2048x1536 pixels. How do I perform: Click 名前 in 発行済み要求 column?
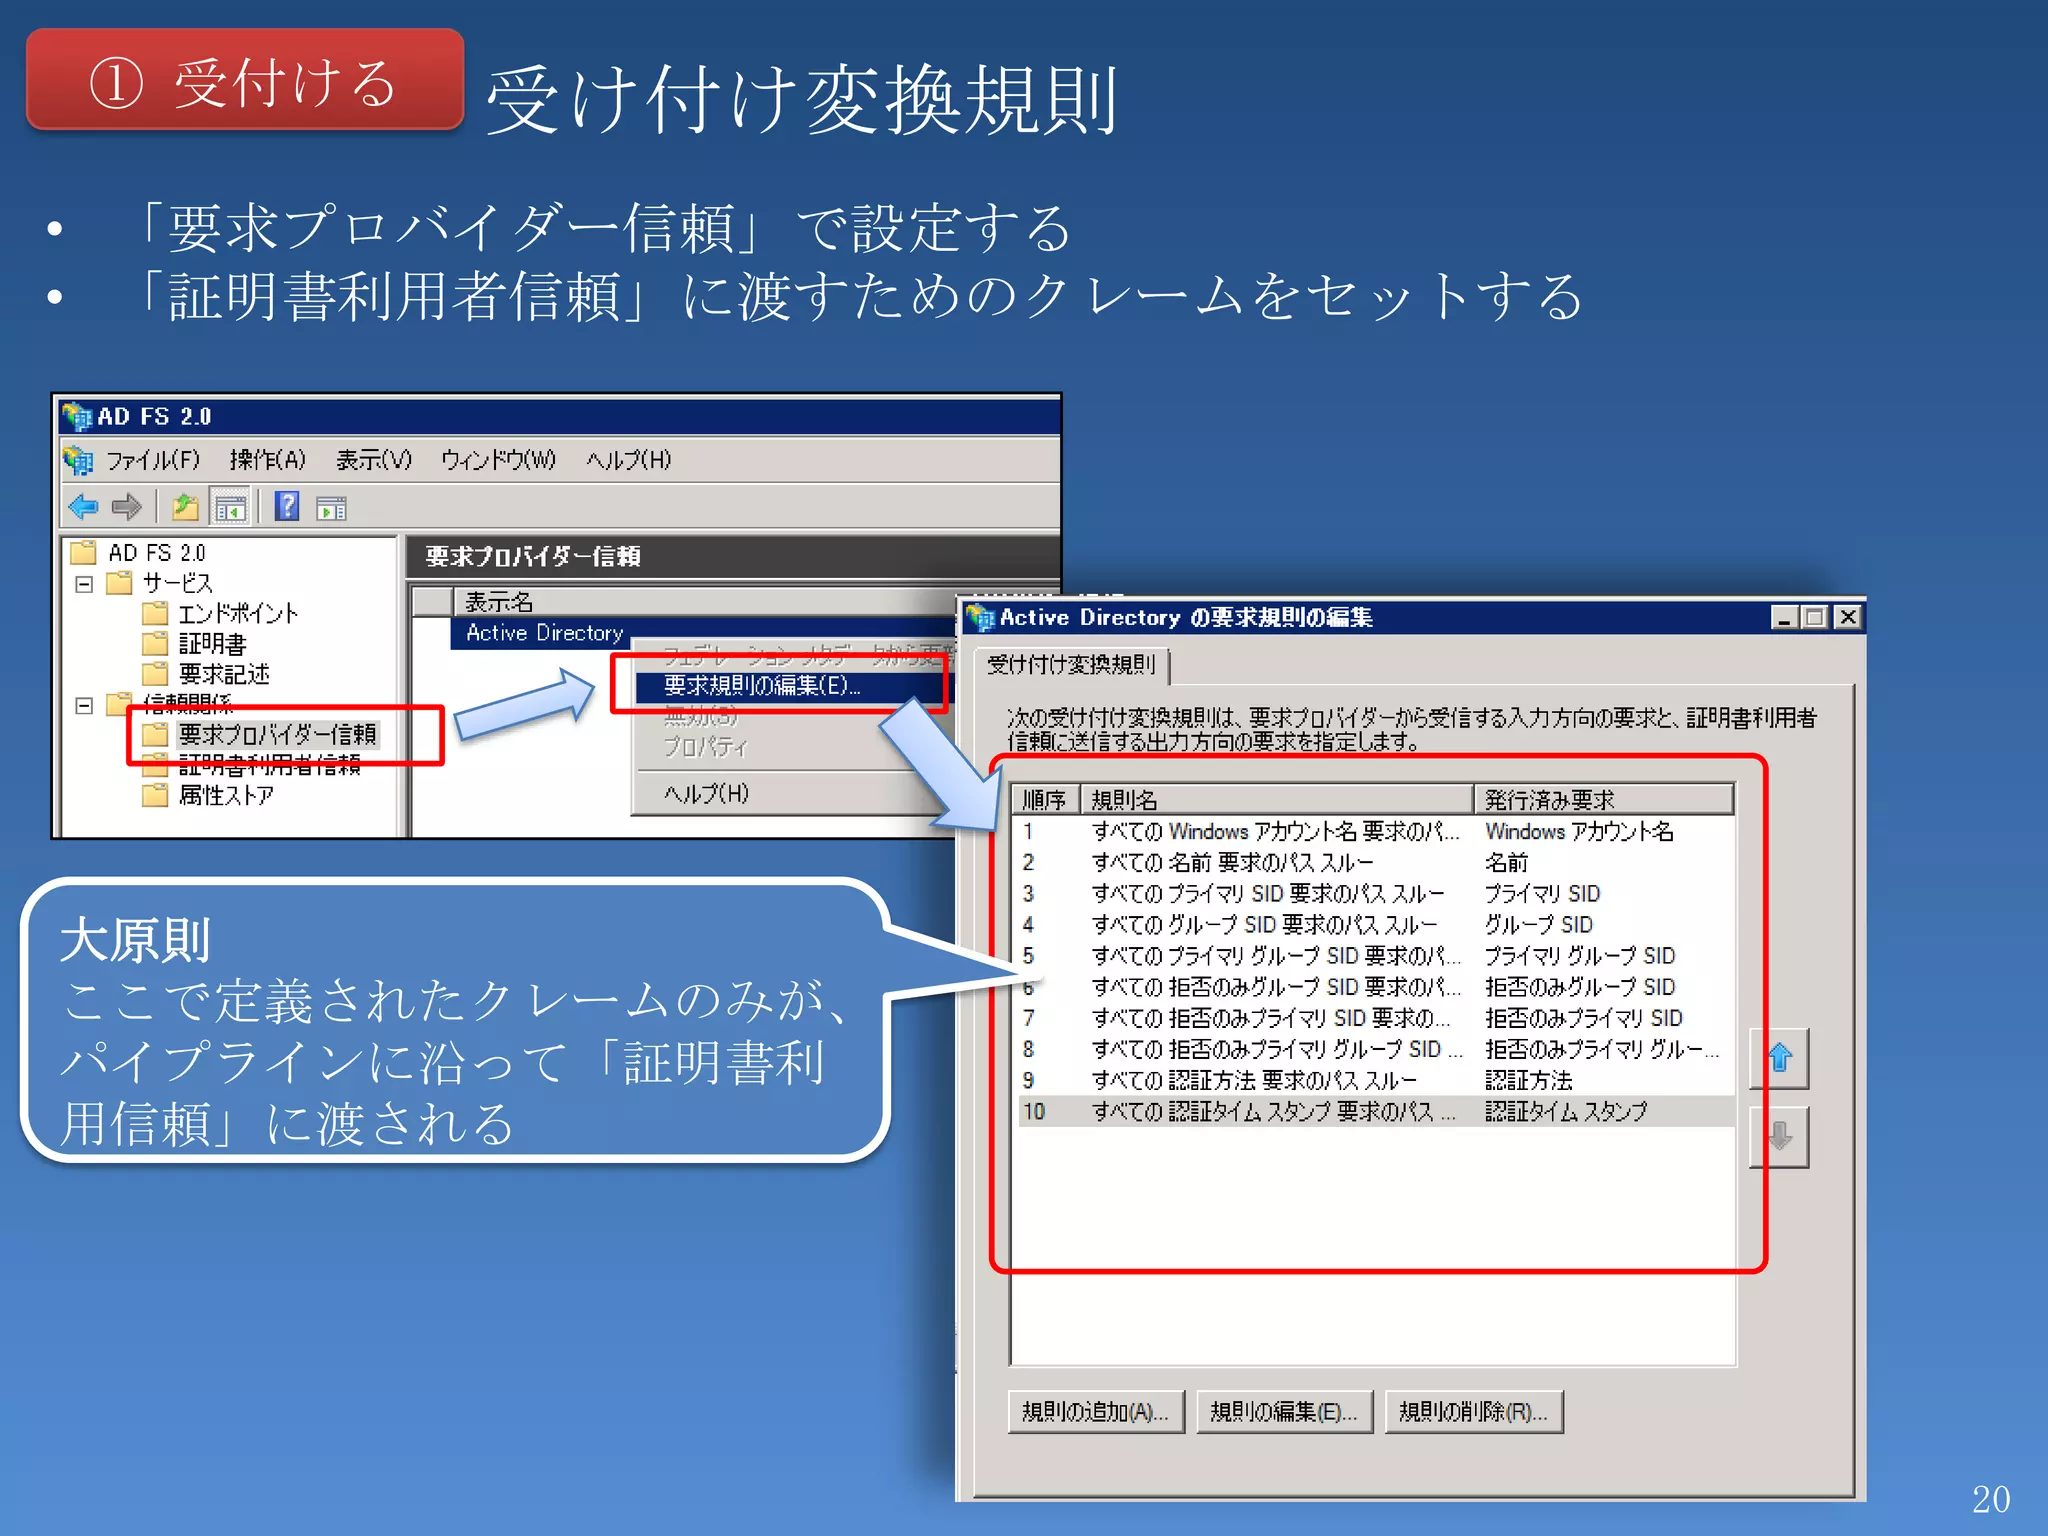(x=1506, y=863)
